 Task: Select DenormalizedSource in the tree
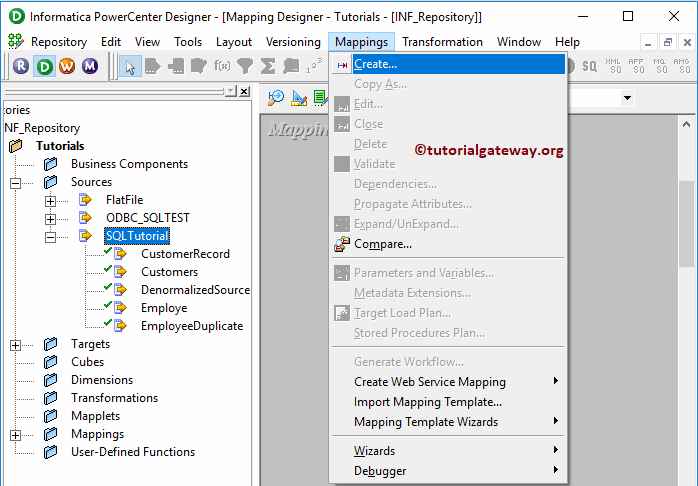[195, 290]
